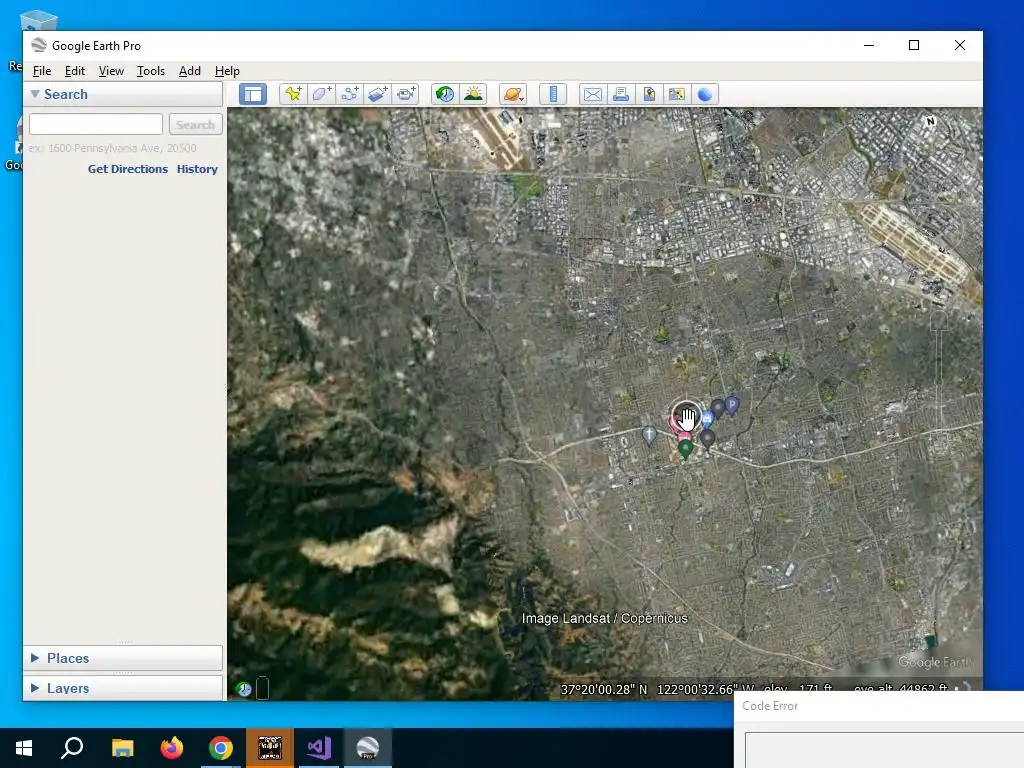This screenshot has width=1024, height=768.
Task: Click the north compass indicator on map
Action: point(931,121)
